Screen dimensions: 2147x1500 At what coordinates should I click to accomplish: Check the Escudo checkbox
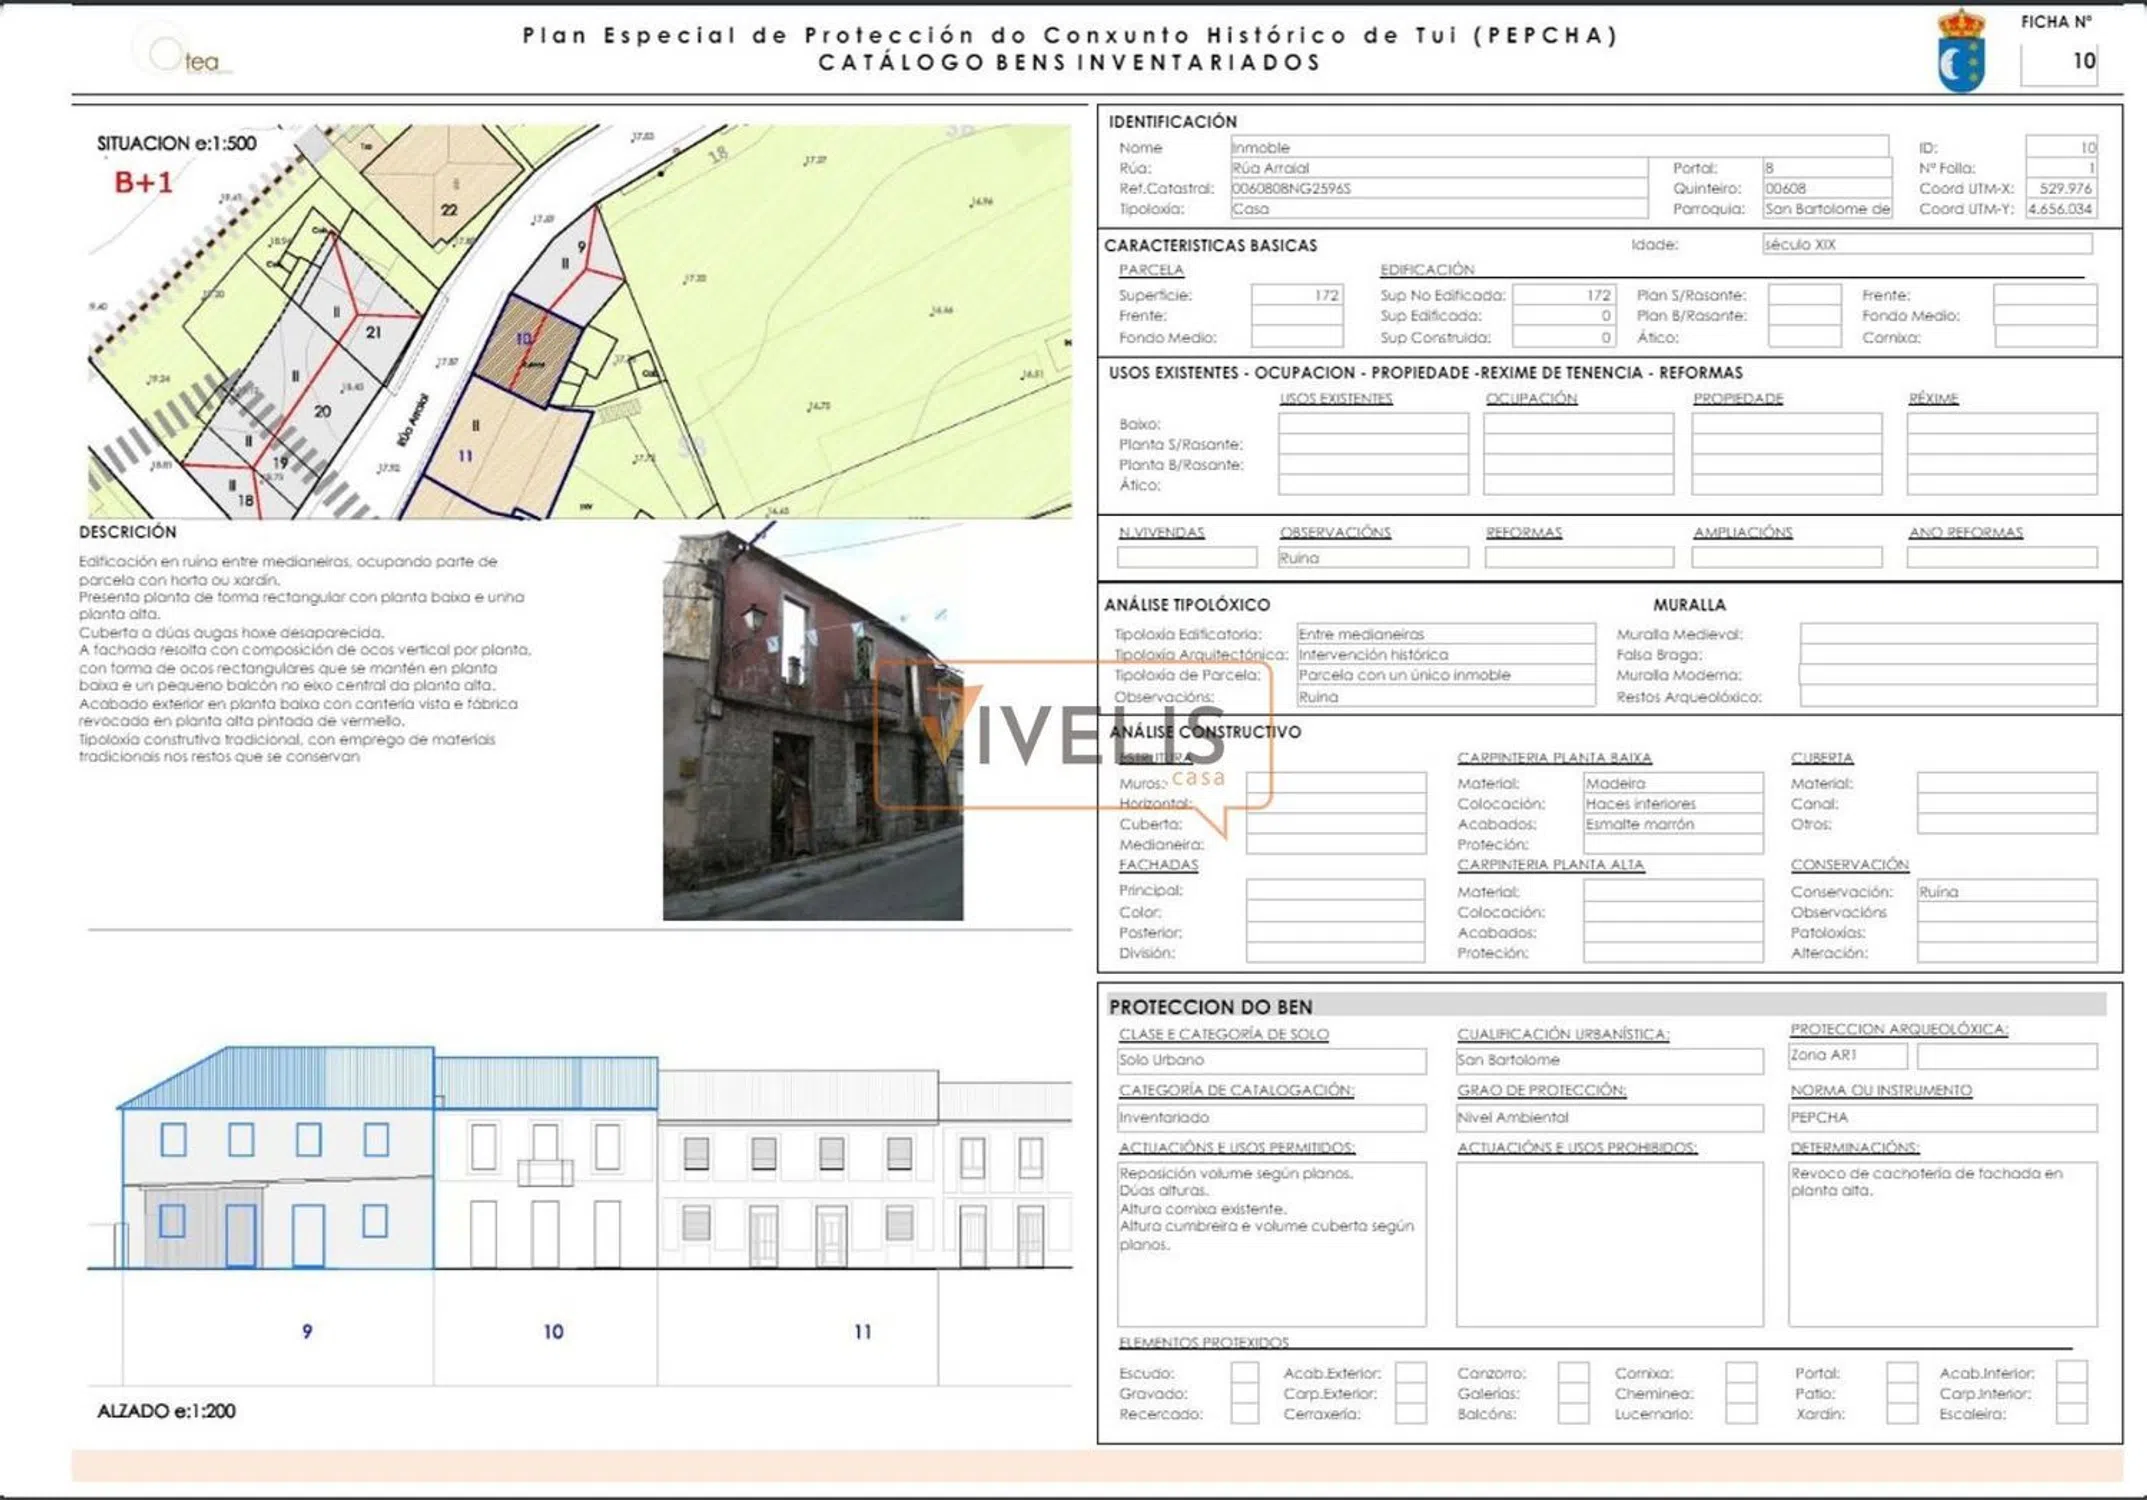click(1244, 1373)
